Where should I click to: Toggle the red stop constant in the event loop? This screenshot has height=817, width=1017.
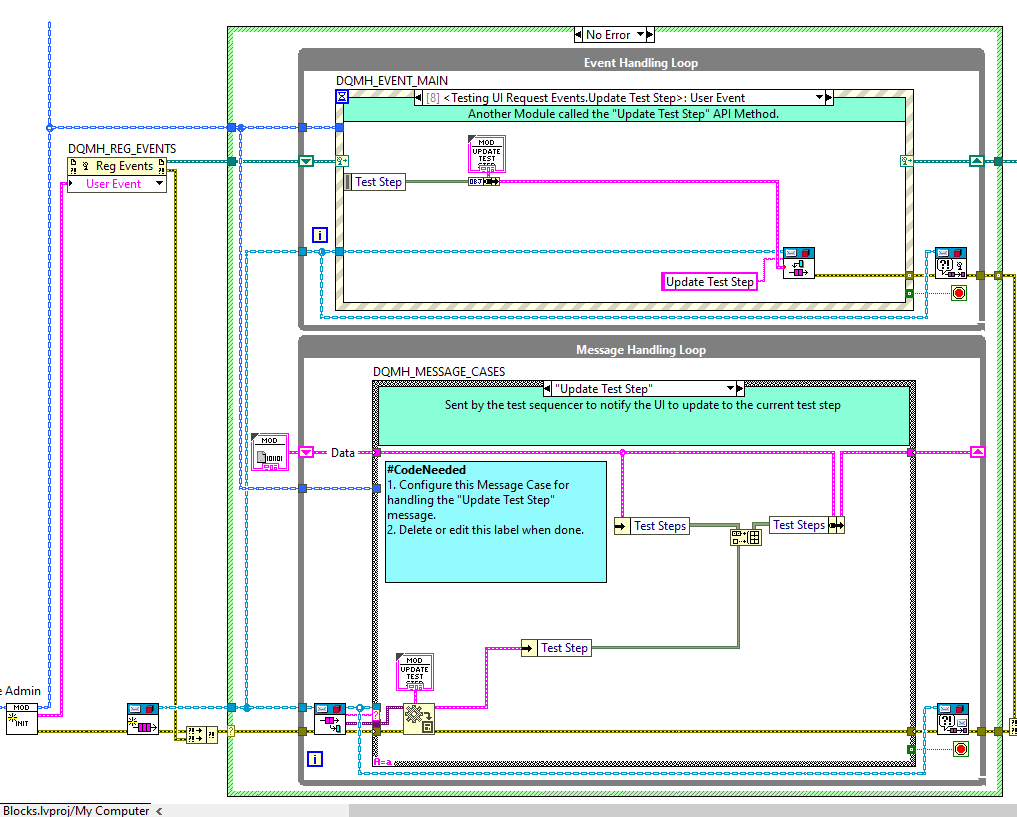pyautogui.click(x=959, y=293)
